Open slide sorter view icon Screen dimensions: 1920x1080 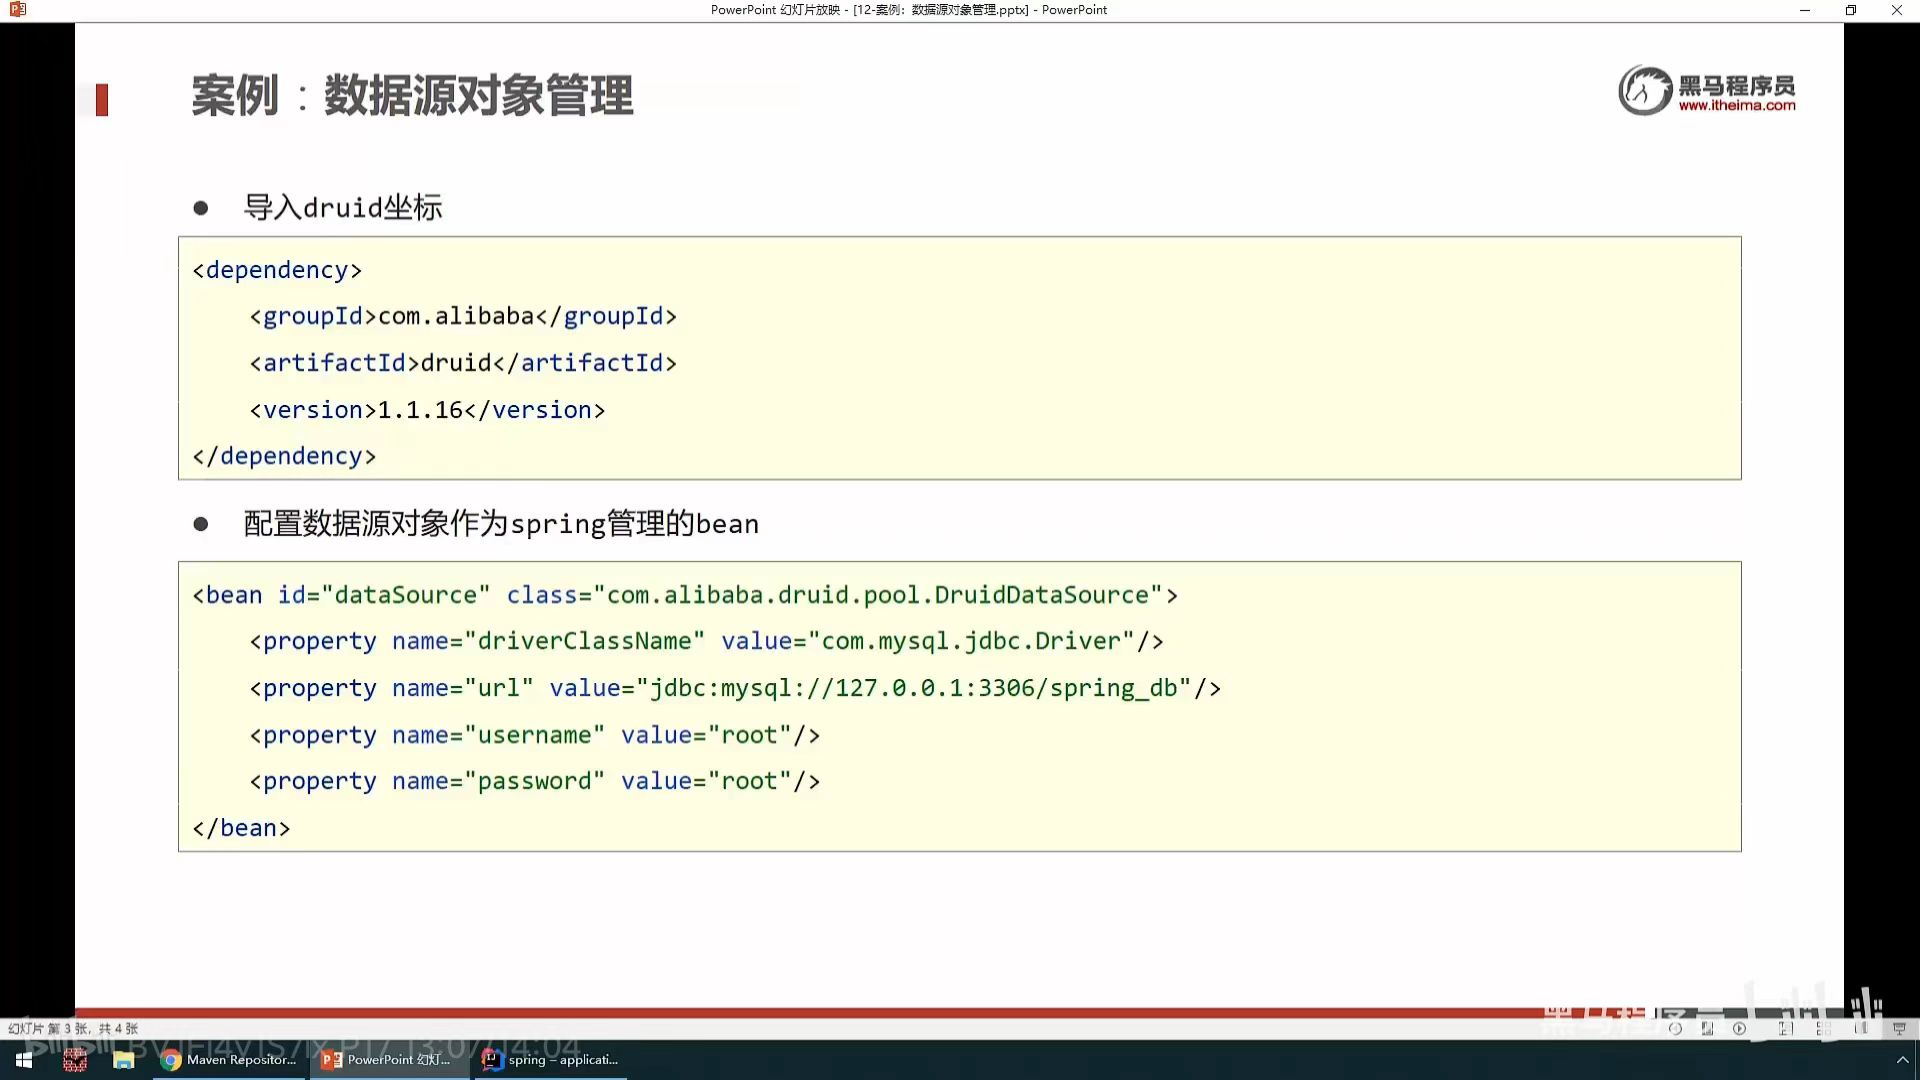tap(1824, 1028)
